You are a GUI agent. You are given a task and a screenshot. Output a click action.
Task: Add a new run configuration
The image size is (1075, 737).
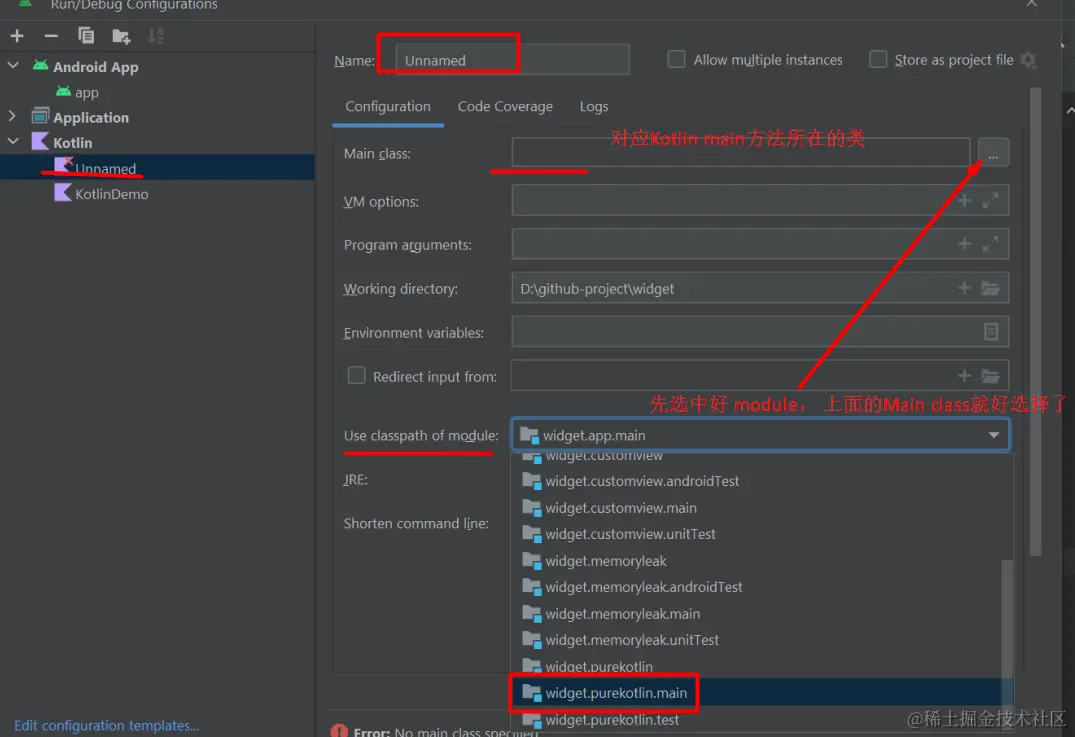[x=16, y=35]
